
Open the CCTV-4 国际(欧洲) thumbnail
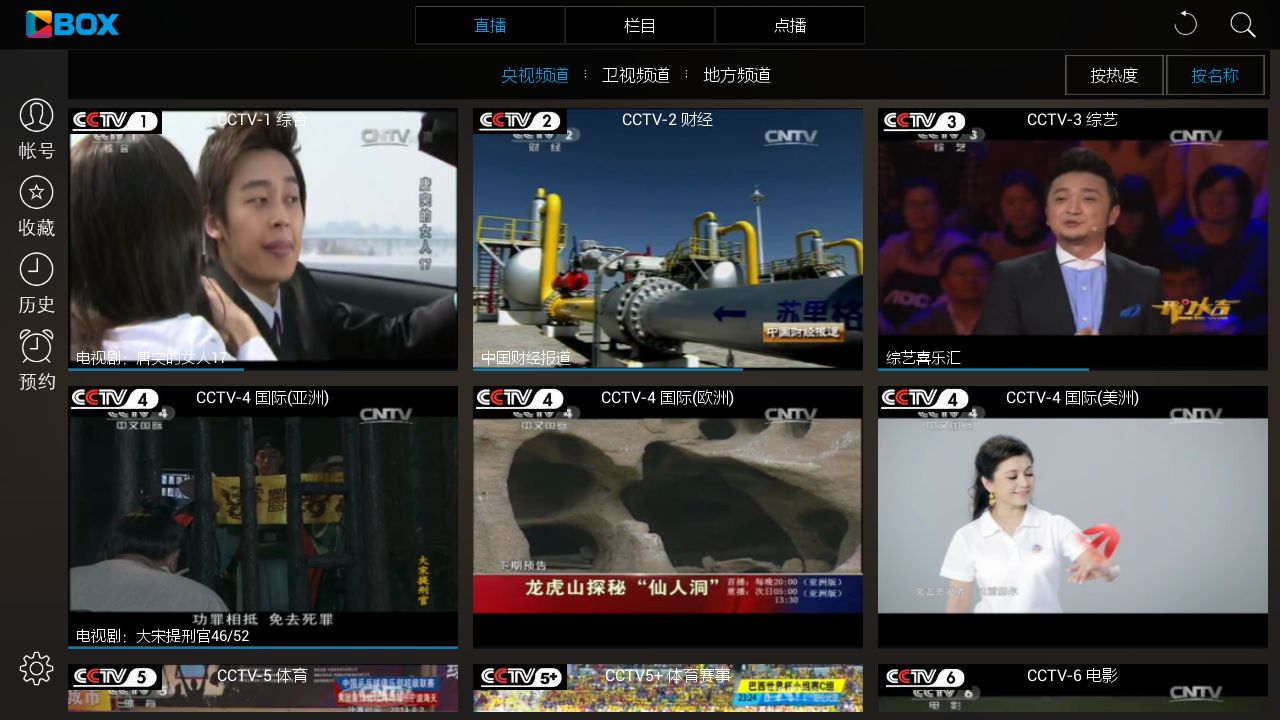[x=667, y=516]
